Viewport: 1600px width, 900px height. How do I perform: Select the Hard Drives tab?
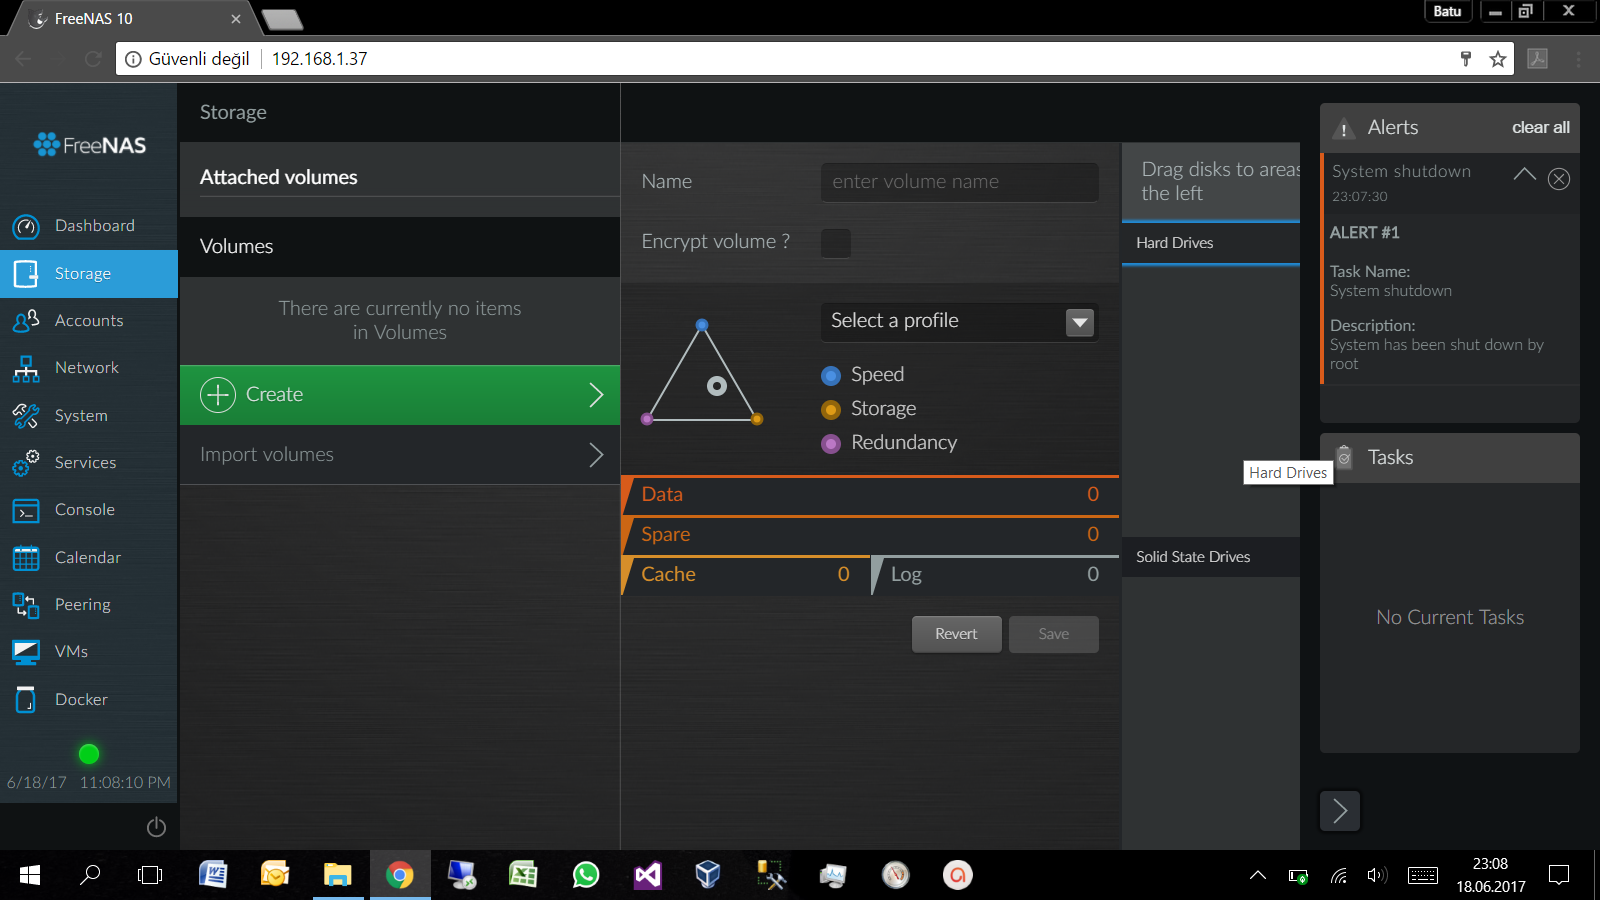click(x=1211, y=243)
